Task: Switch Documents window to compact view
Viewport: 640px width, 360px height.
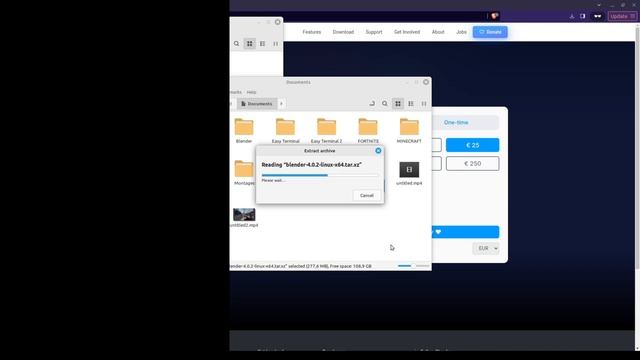Action: point(424,104)
